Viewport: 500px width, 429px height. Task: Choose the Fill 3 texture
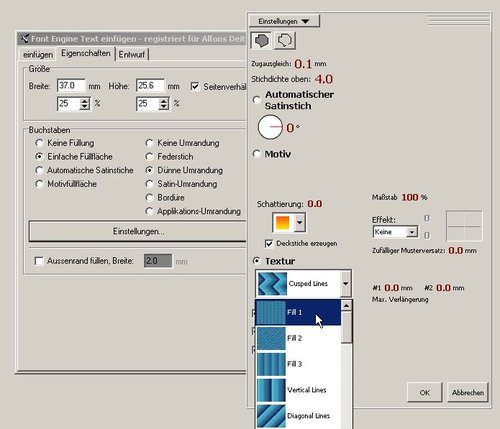pyautogui.click(x=298, y=364)
